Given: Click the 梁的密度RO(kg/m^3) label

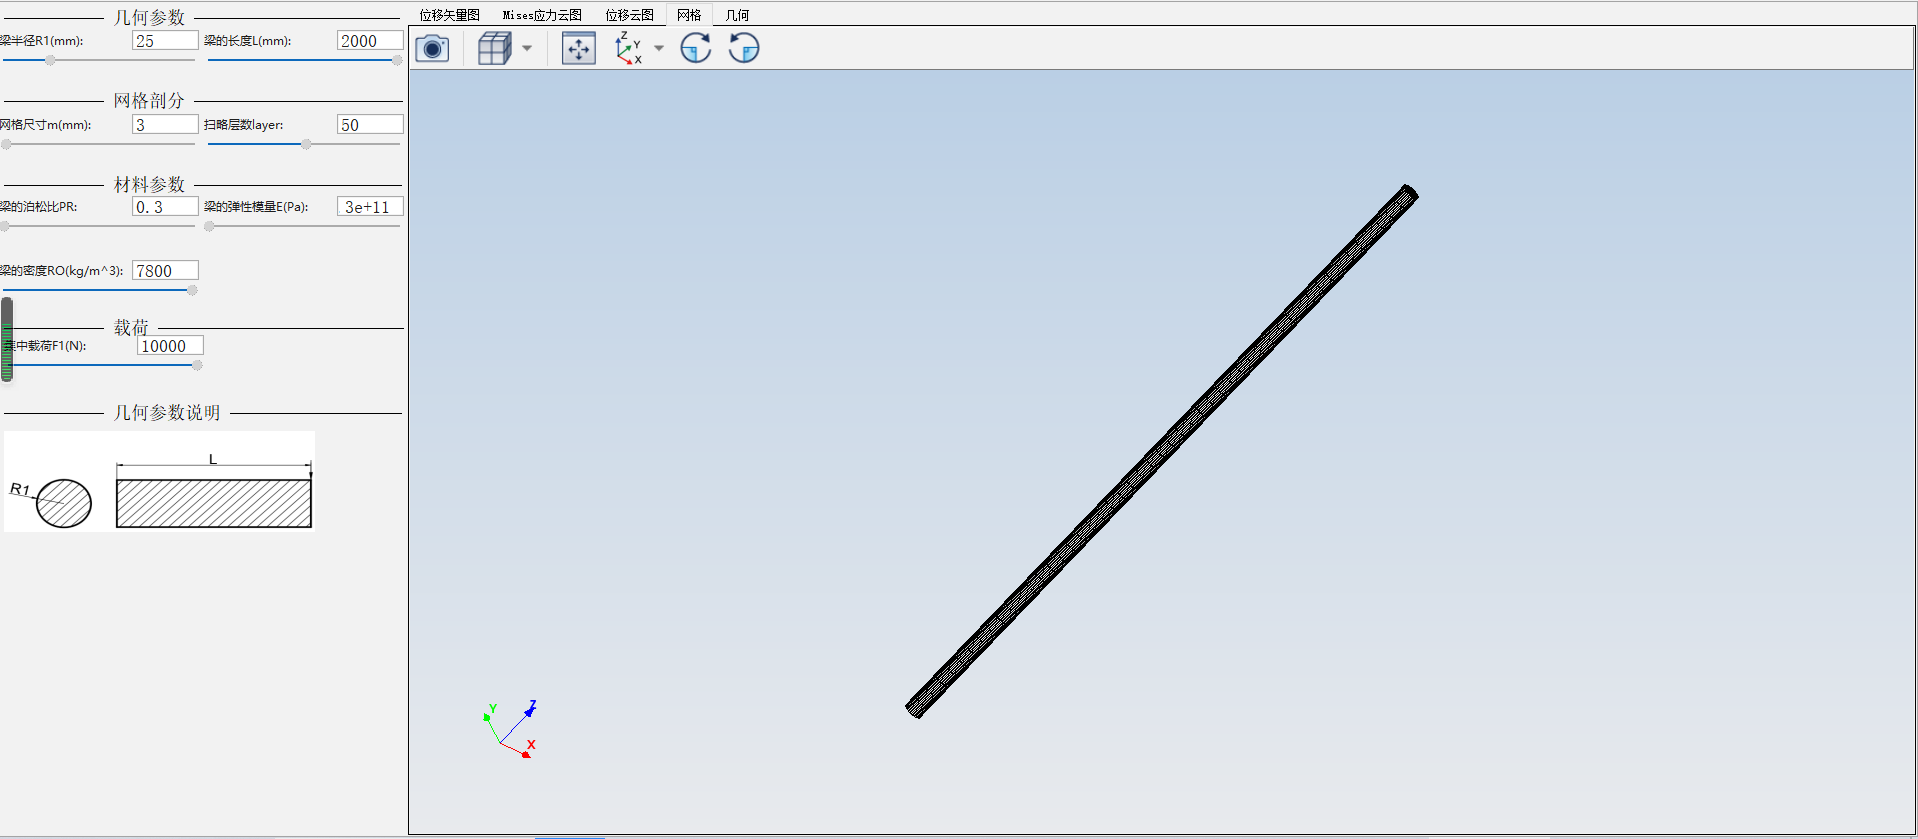Looking at the screenshot, I should (61, 271).
